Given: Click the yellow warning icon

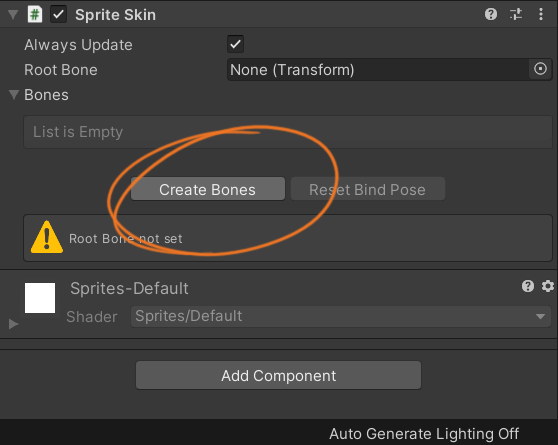Looking at the screenshot, I should pyautogui.click(x=47, y=237).
